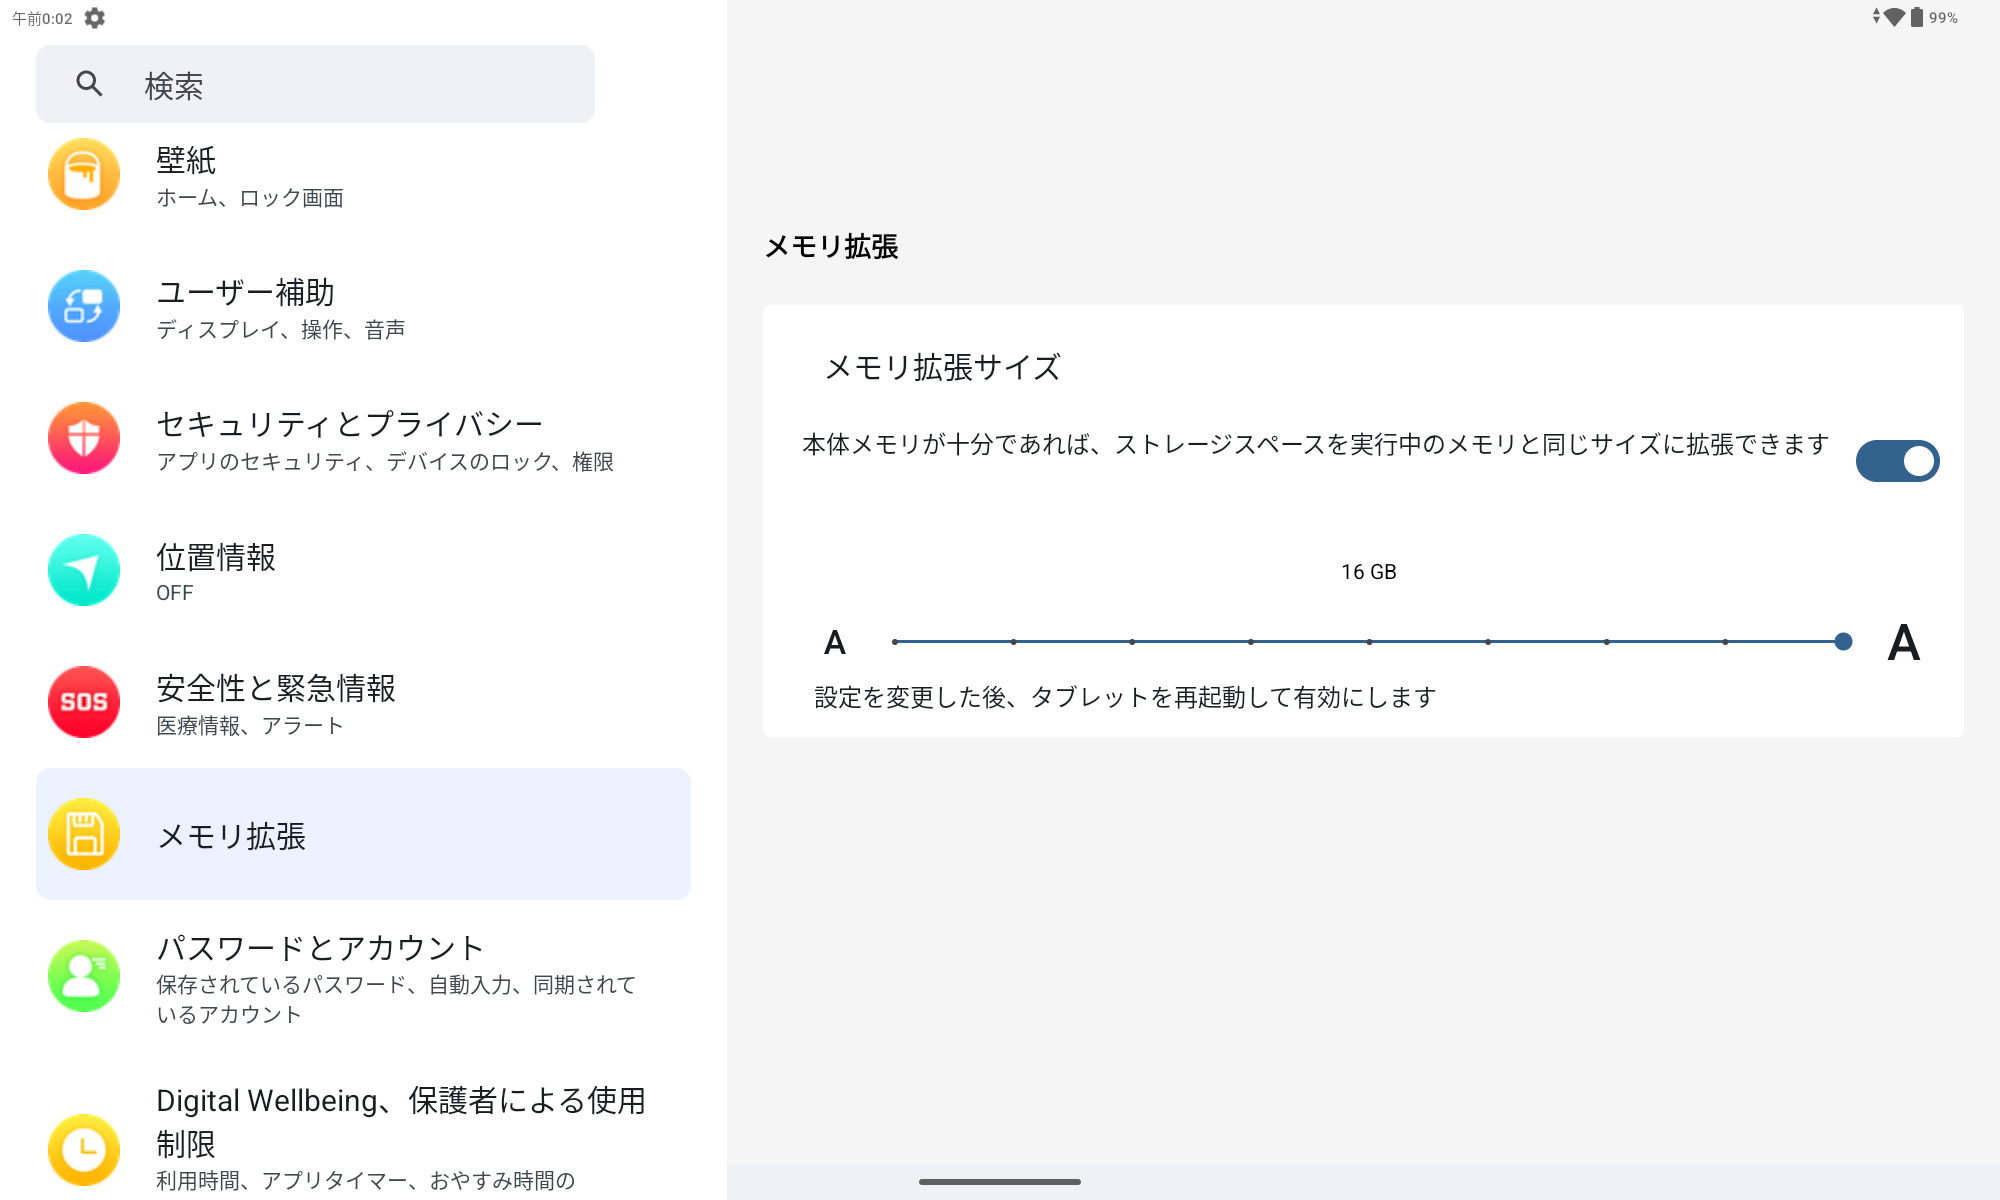The width and height of the screenshot is (2000, 1200).
Task: Click the location arrow icon for 位置情報
Action: [x=84, y=570]
